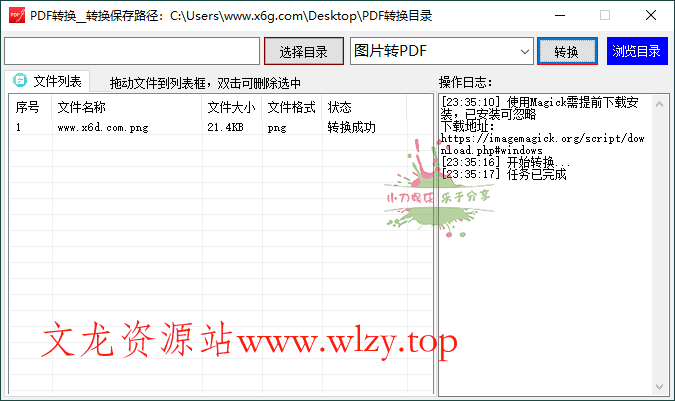Close the PDF转换 window
The width and height of the screenshot is (675, 401).
[651, 15]
